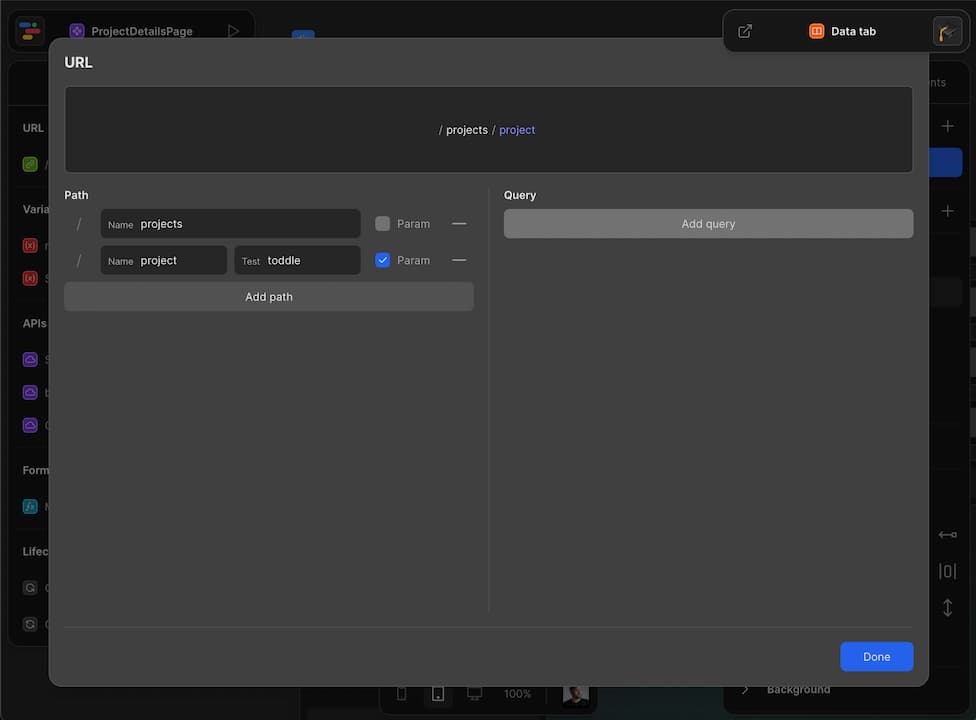
Task: Click the Test value field containing toddle
Action: pyautogui.click(x=308, y=260)
